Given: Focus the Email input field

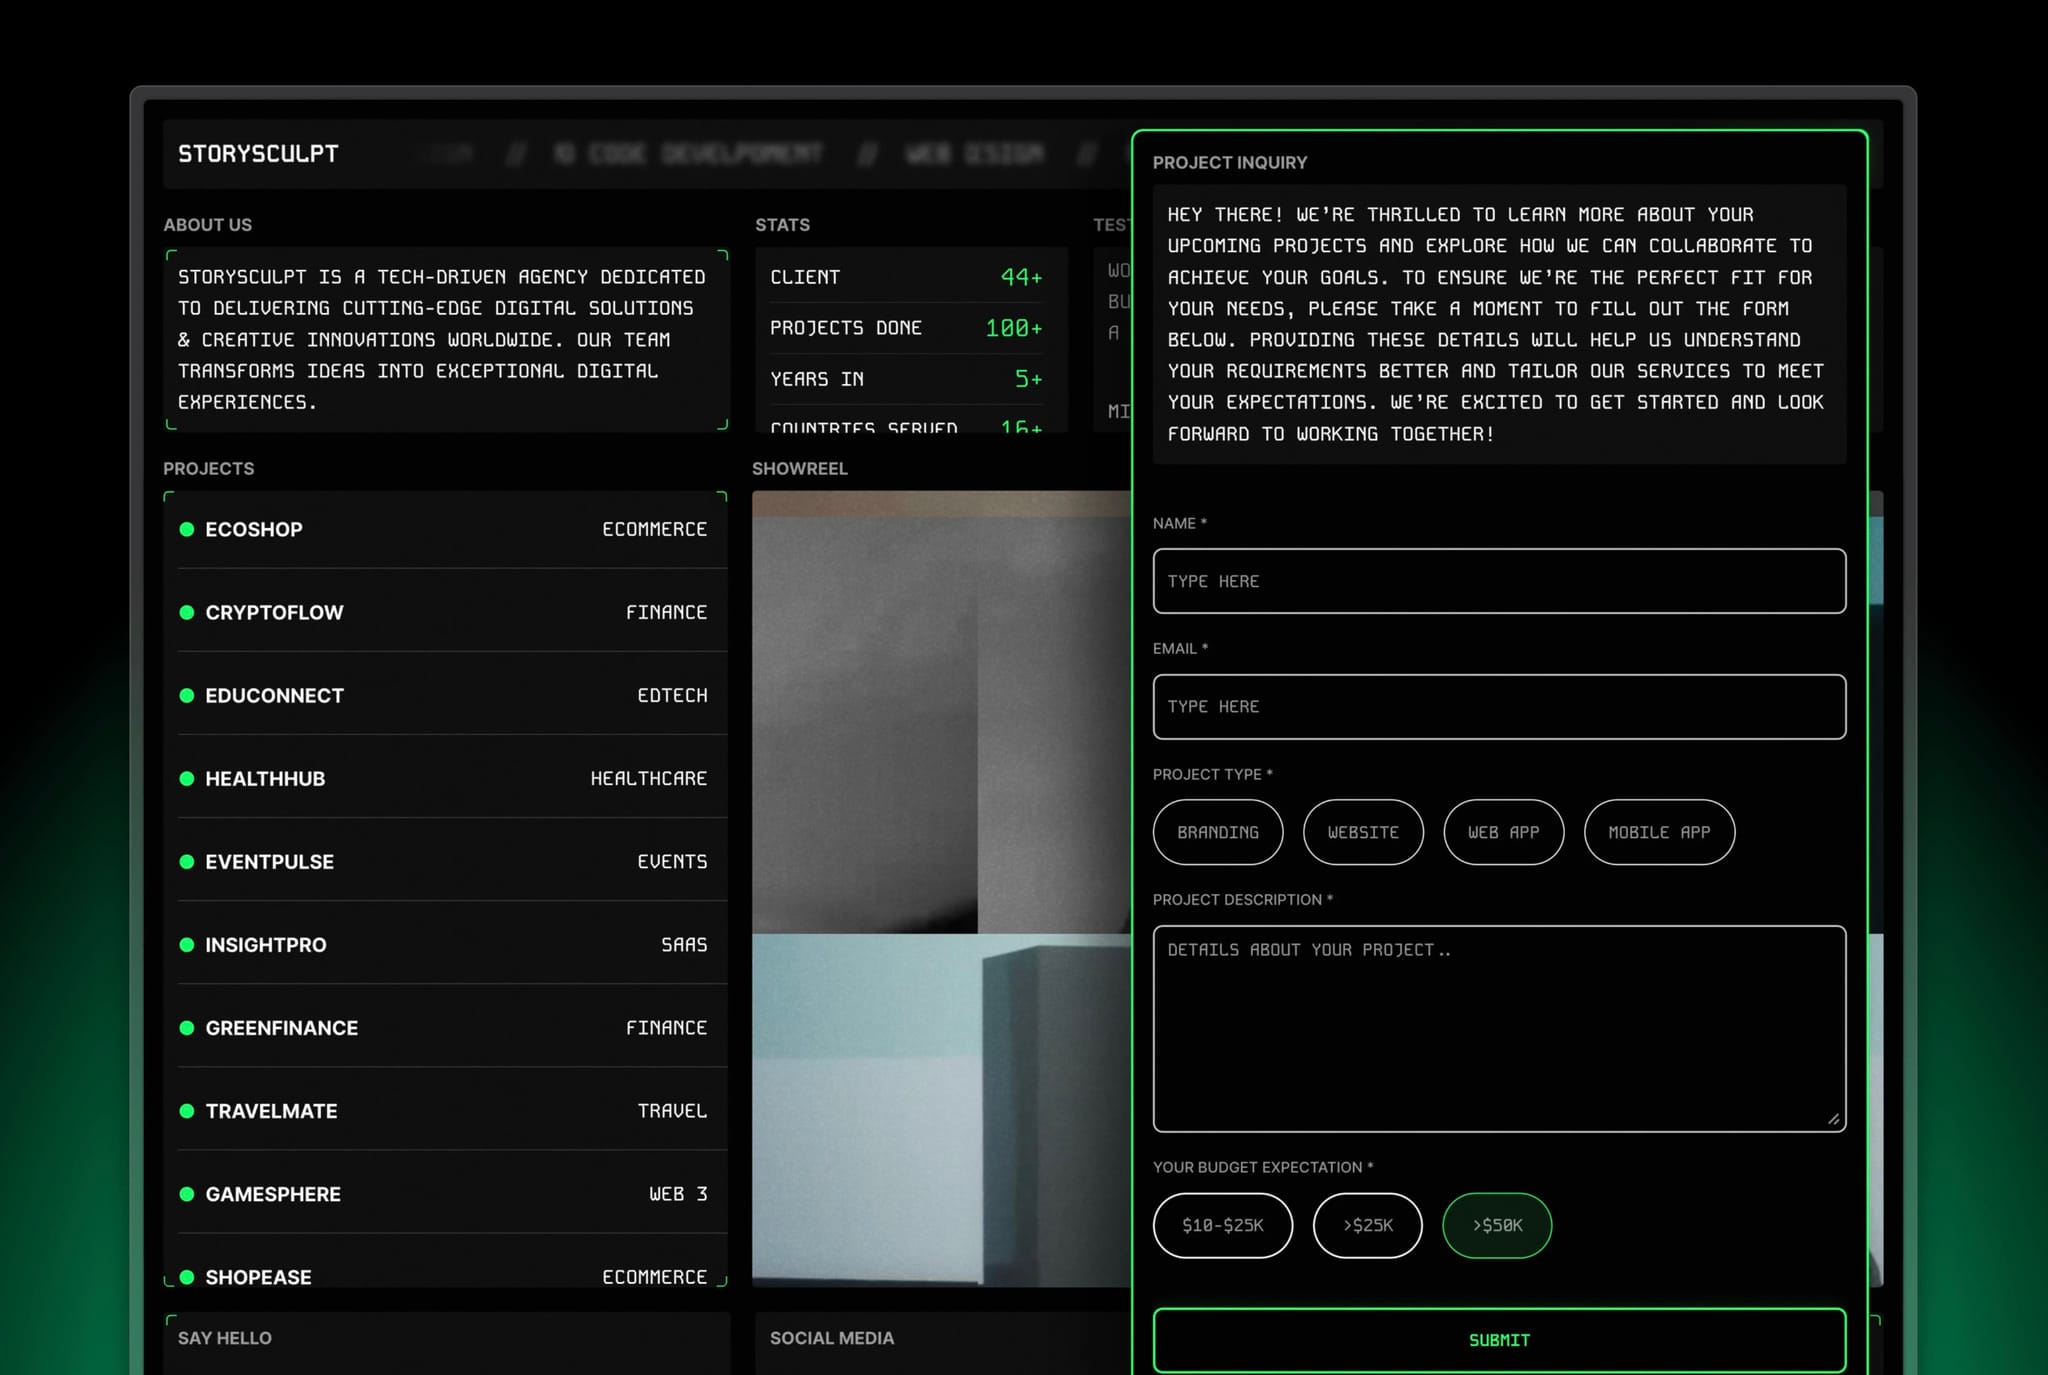Looking at the screenshot, I should [1499, 706].
